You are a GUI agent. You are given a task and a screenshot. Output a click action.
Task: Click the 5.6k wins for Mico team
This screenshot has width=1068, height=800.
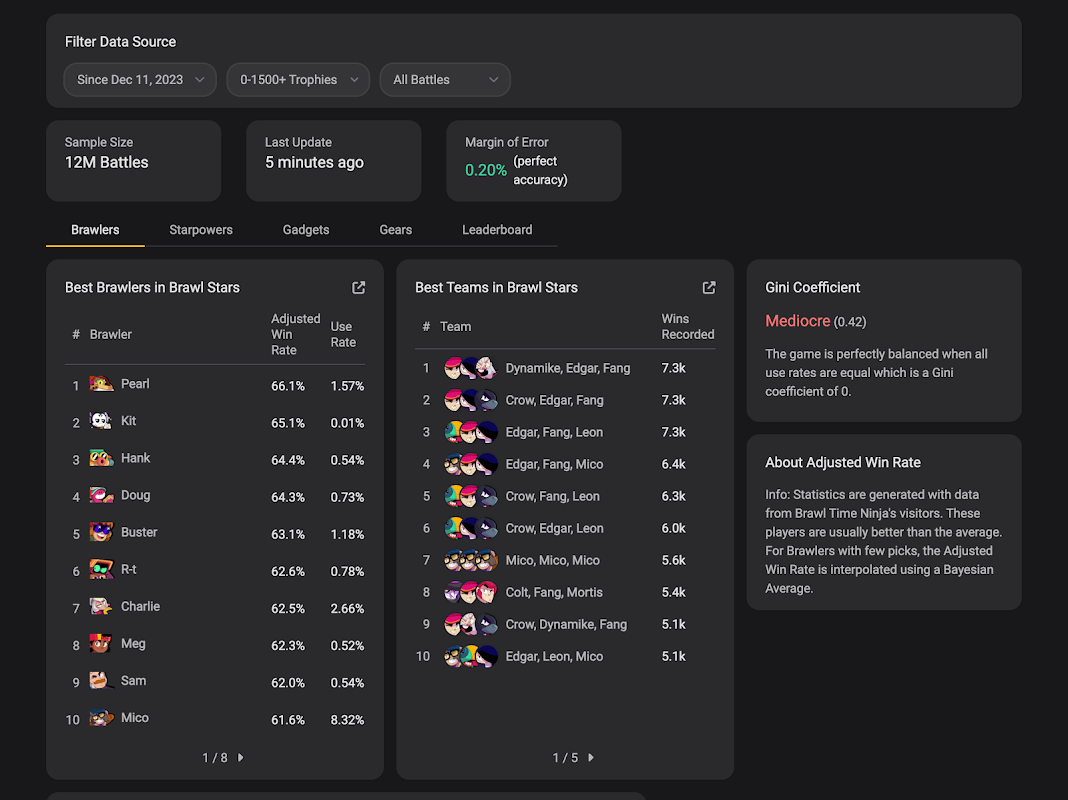674,560
